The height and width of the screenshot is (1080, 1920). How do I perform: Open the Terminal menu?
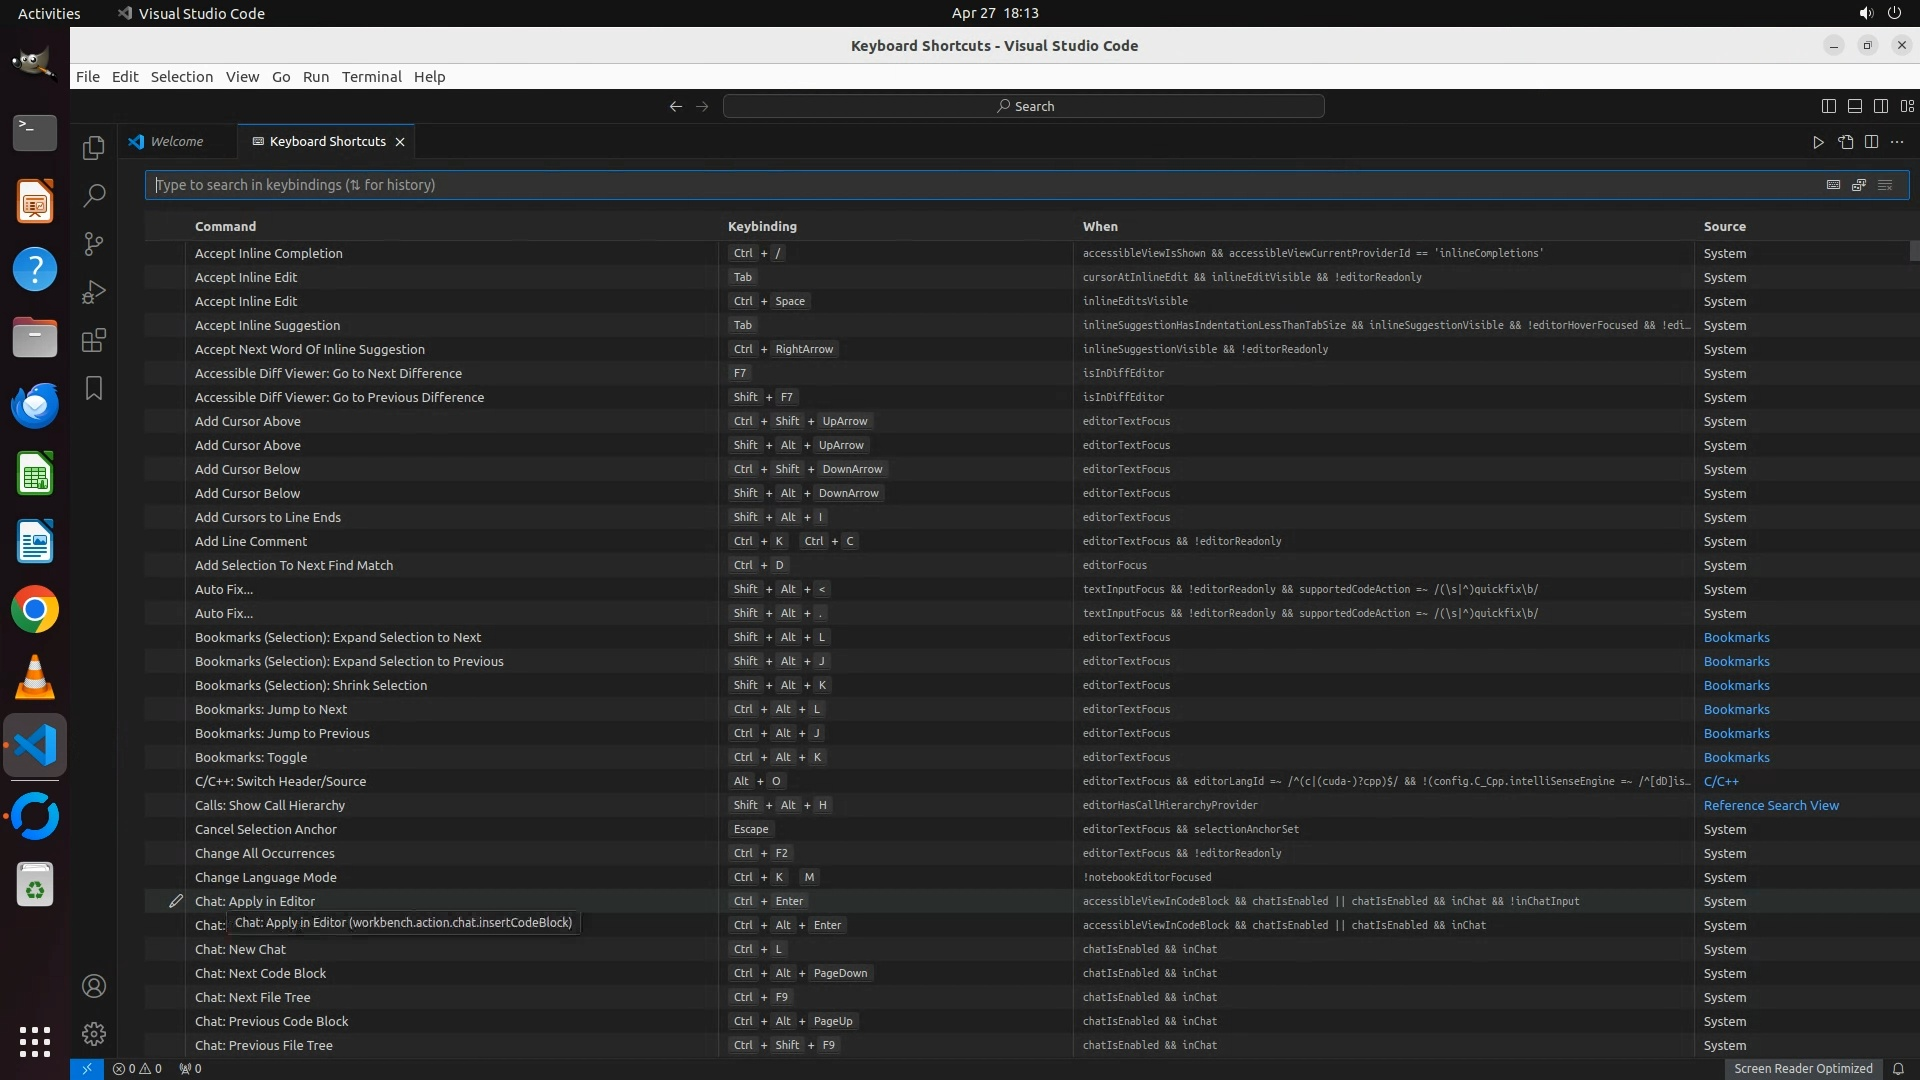click(371, 77)
